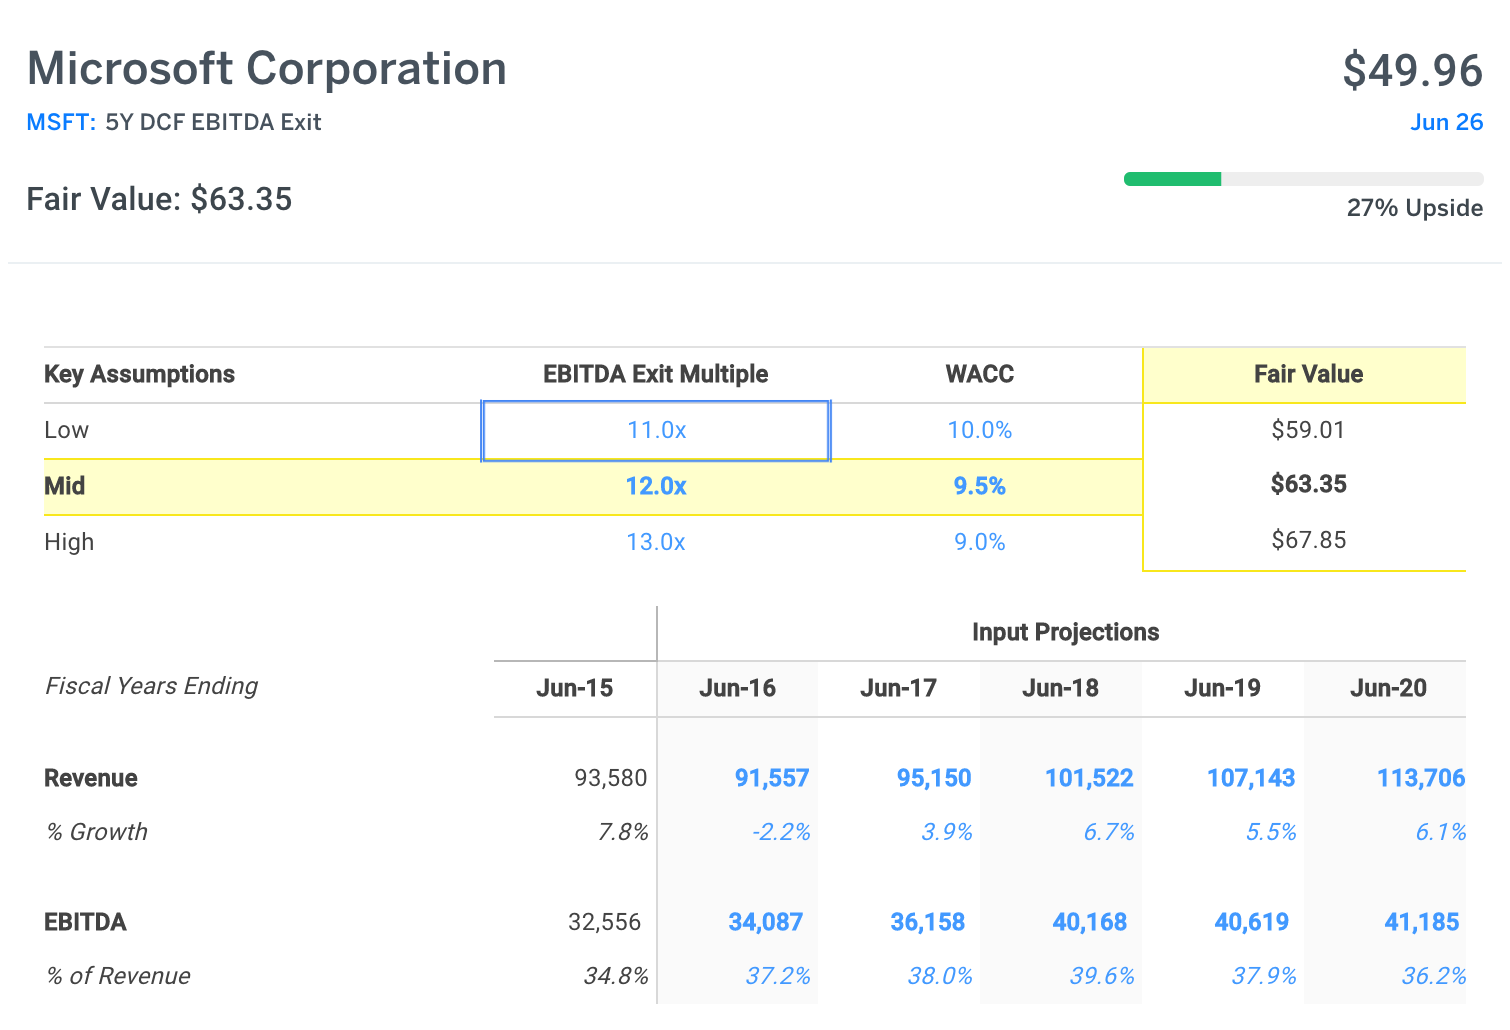
Task: Select the $59.01 low fair value
Action: (1308, 431)
